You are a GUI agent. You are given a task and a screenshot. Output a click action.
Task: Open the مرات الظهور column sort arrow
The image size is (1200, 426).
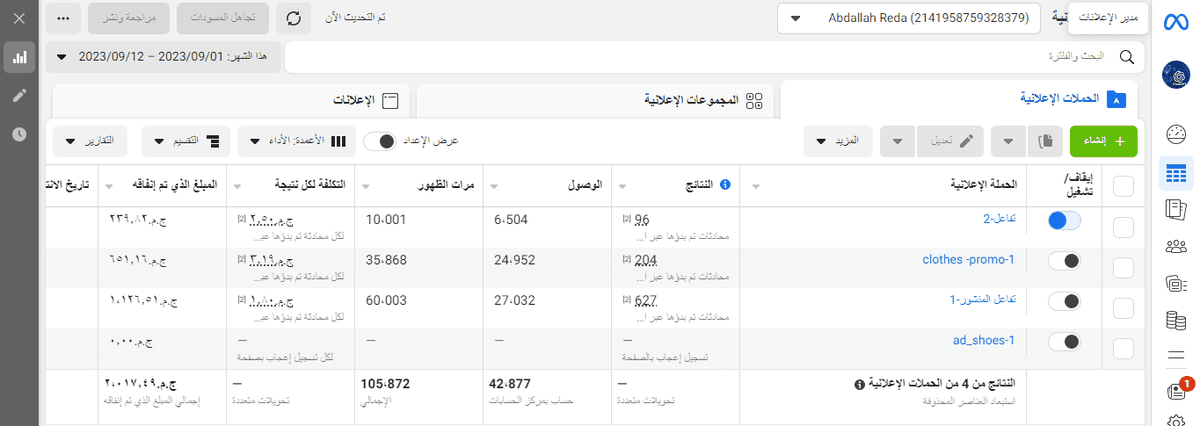pyautogui.click(x=364, y=187)
